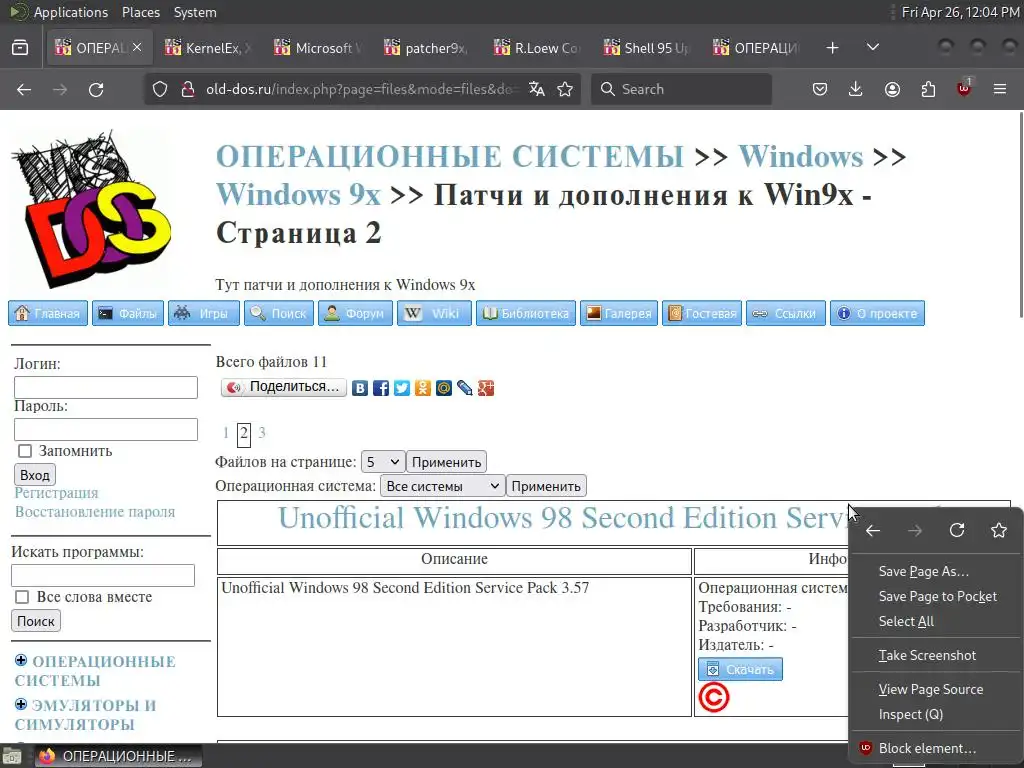Focus the Искать программы search field

tap(103, 575)
